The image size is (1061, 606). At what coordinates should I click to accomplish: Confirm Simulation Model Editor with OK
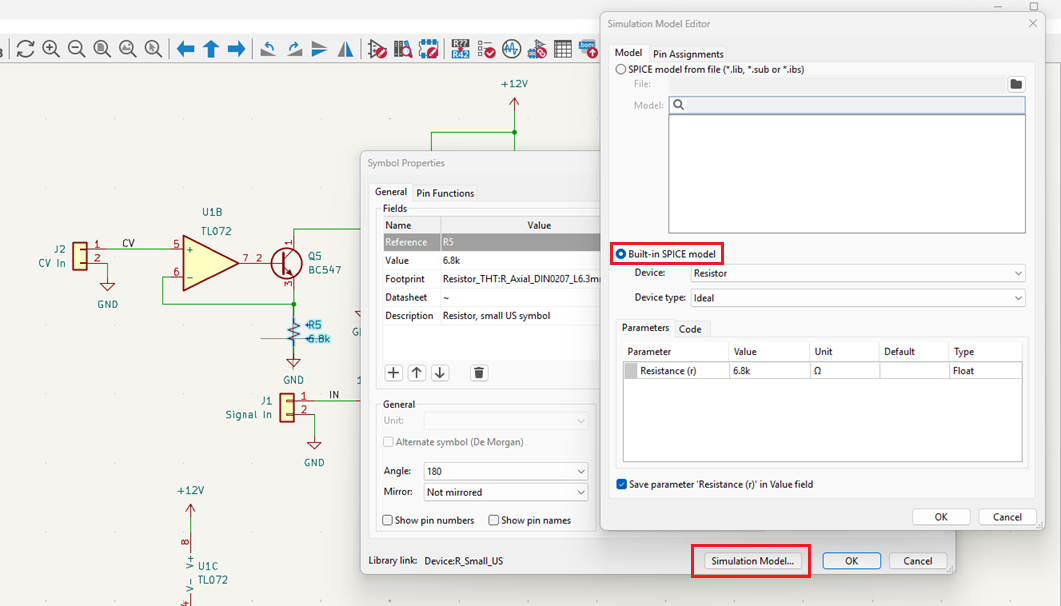point(941,517)
